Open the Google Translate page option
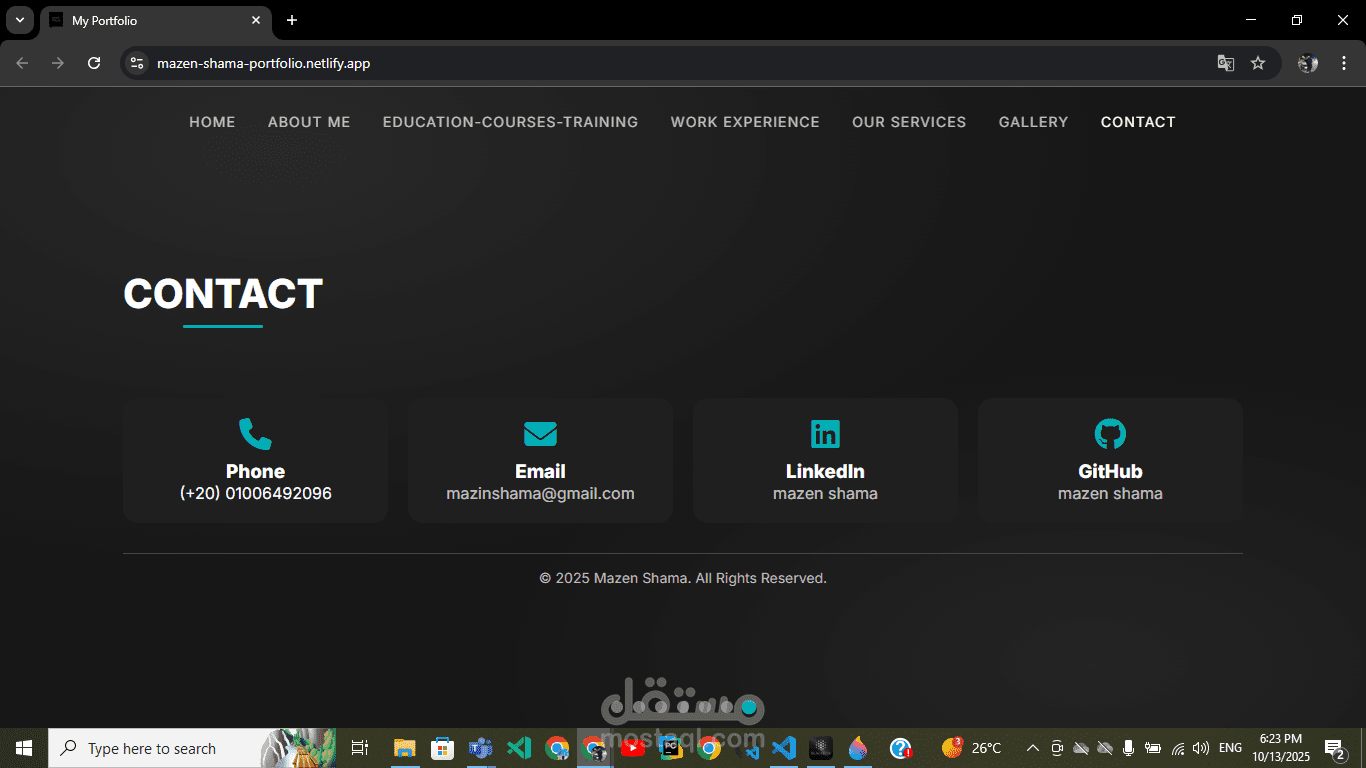This screenshot has height=768, width=1366. click(1225, 63)
